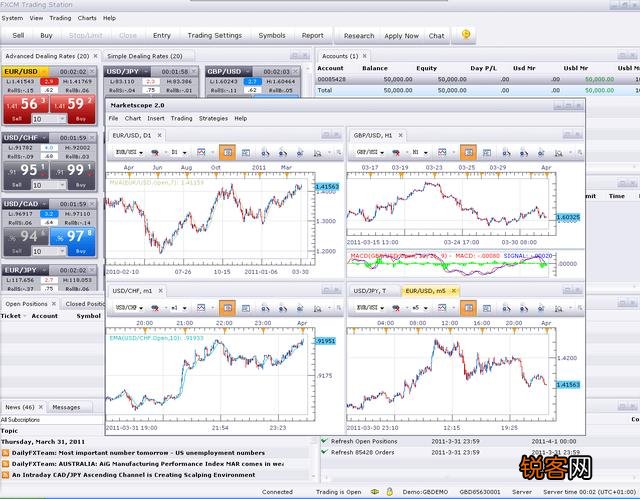
Task: Click zoom in icon on EUR/USD, m5 chart
Action: click(507, 308)
